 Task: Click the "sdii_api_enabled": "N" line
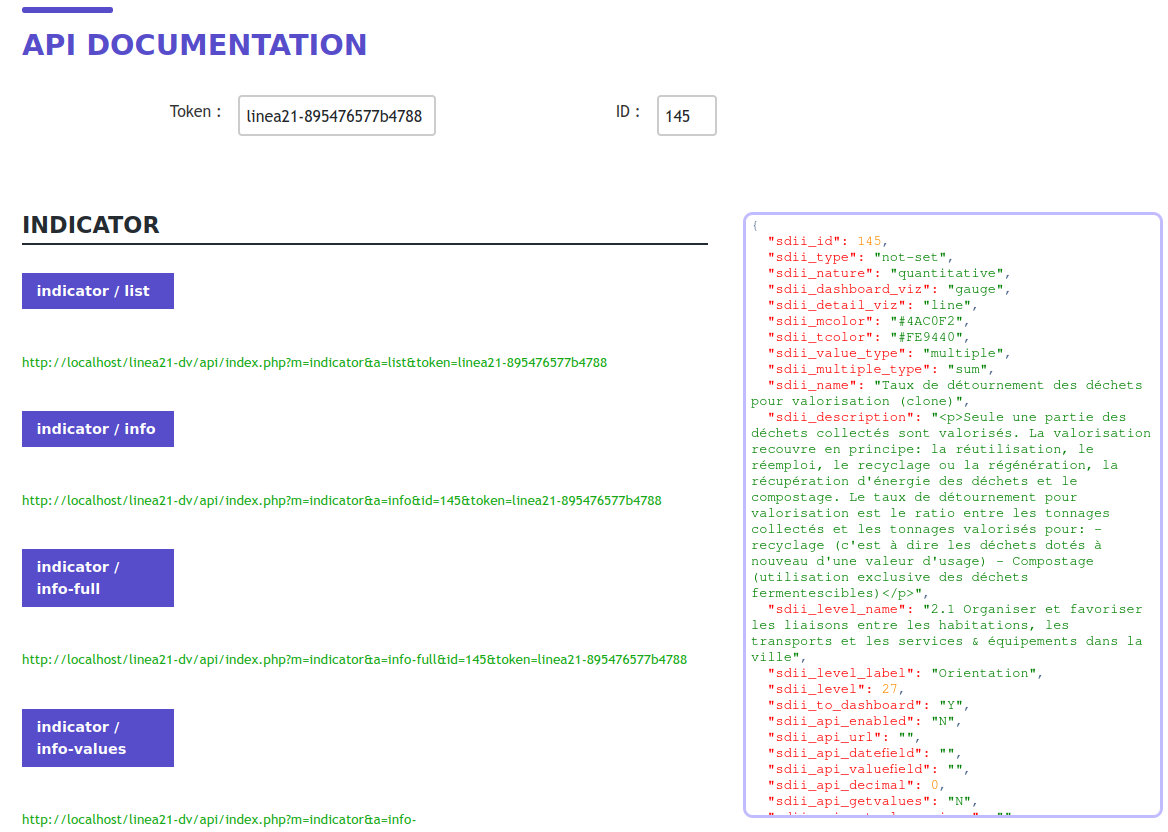tap(864, 722)
